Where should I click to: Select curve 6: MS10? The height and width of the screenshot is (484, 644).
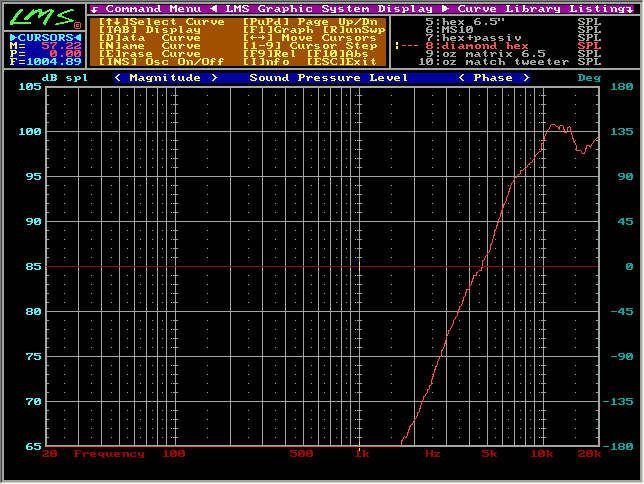tap(513, 30)
